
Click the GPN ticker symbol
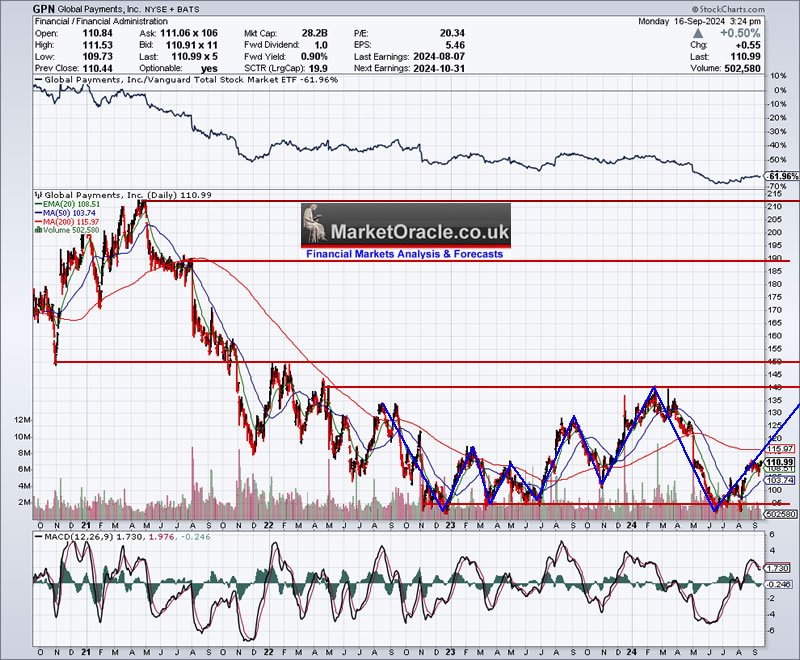tap(44, 9)
